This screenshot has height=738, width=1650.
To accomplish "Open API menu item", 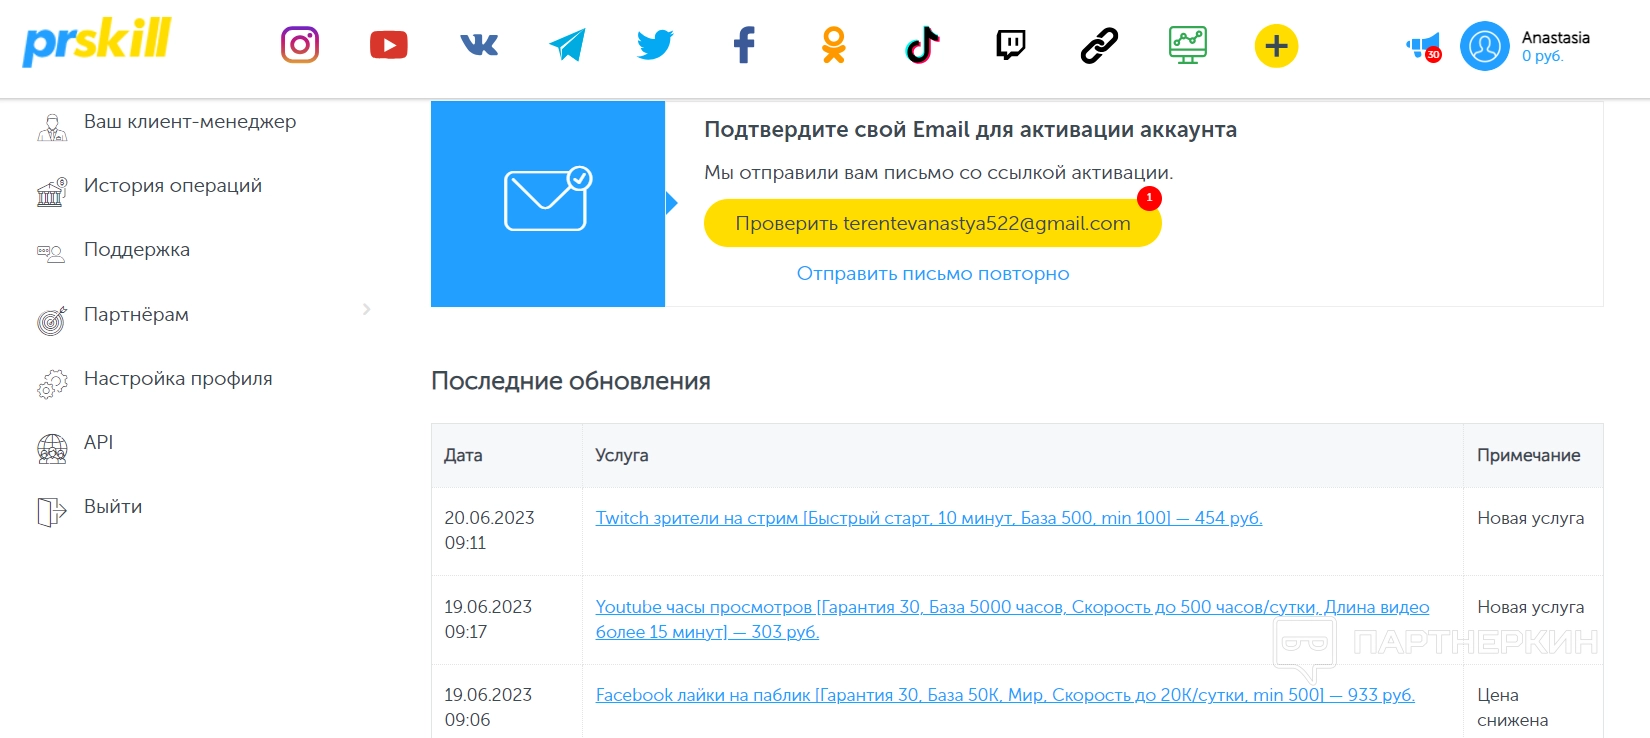I will pyautogui.click(x=98, y=442).
